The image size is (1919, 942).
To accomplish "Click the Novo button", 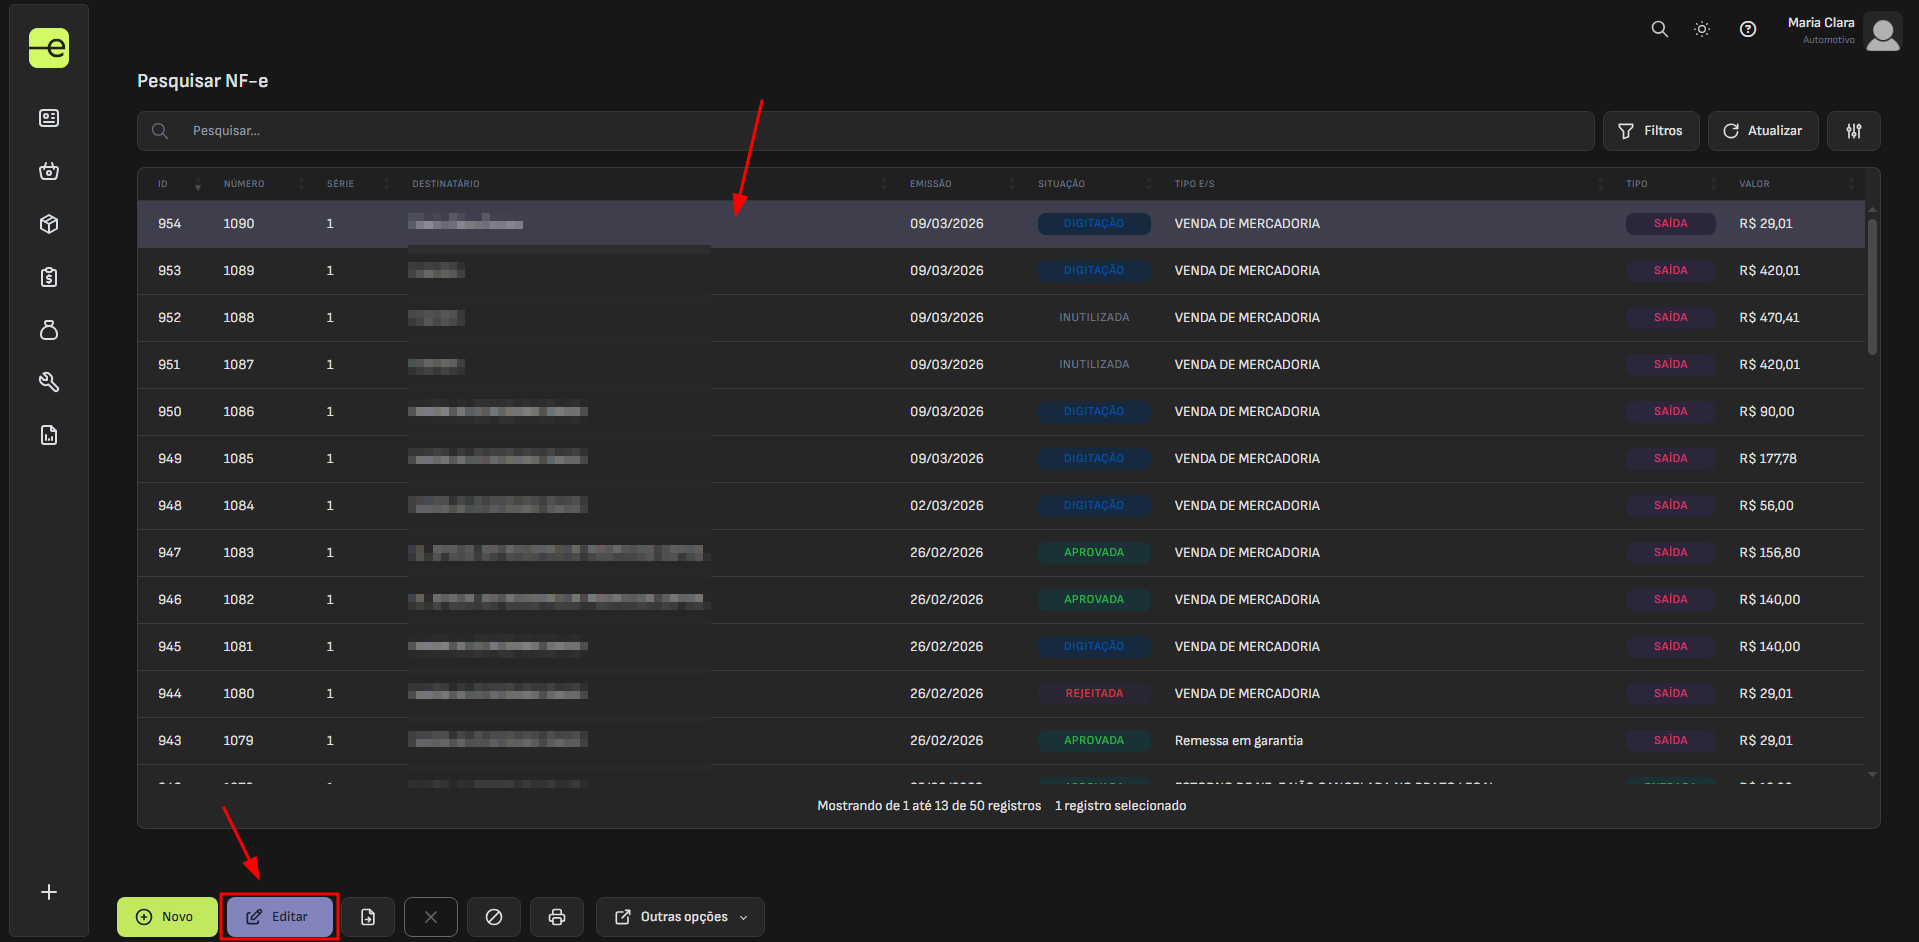I will tap(166, 917).
